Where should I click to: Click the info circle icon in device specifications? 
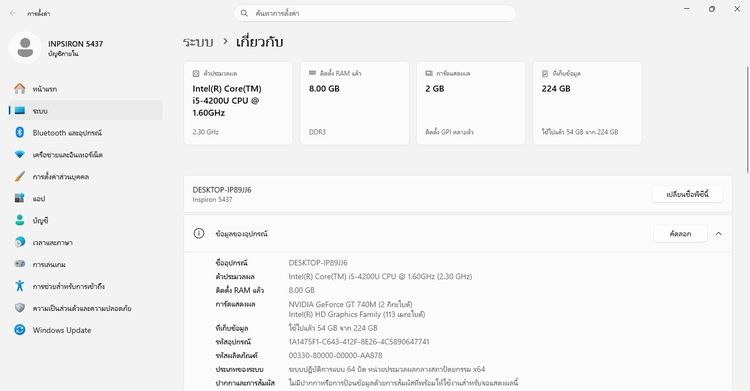[x=199, y=234]
